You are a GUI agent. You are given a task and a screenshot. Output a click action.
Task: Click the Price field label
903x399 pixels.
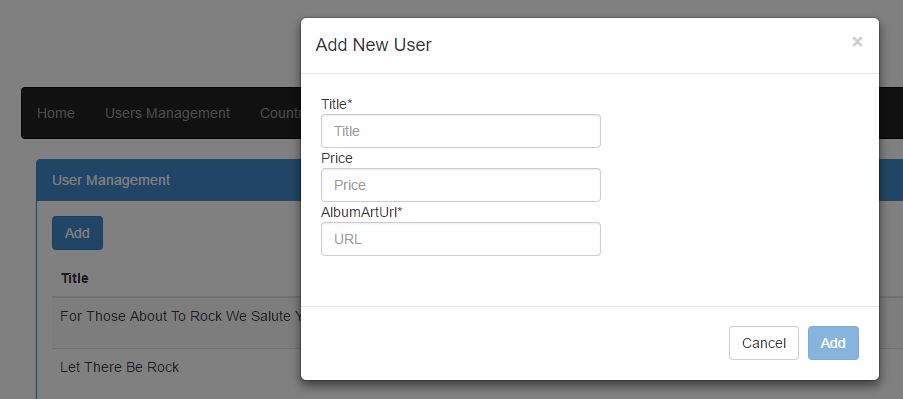tap(337, 158)
